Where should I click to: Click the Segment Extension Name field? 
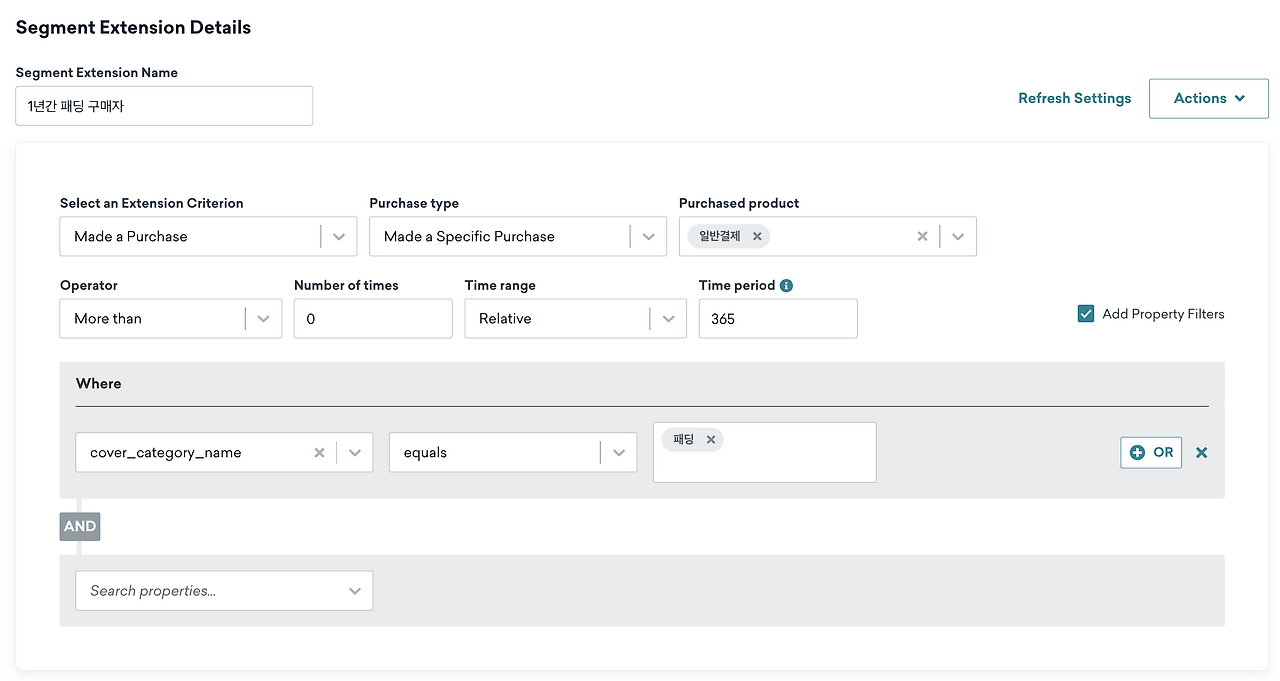(x=164, y=106)
